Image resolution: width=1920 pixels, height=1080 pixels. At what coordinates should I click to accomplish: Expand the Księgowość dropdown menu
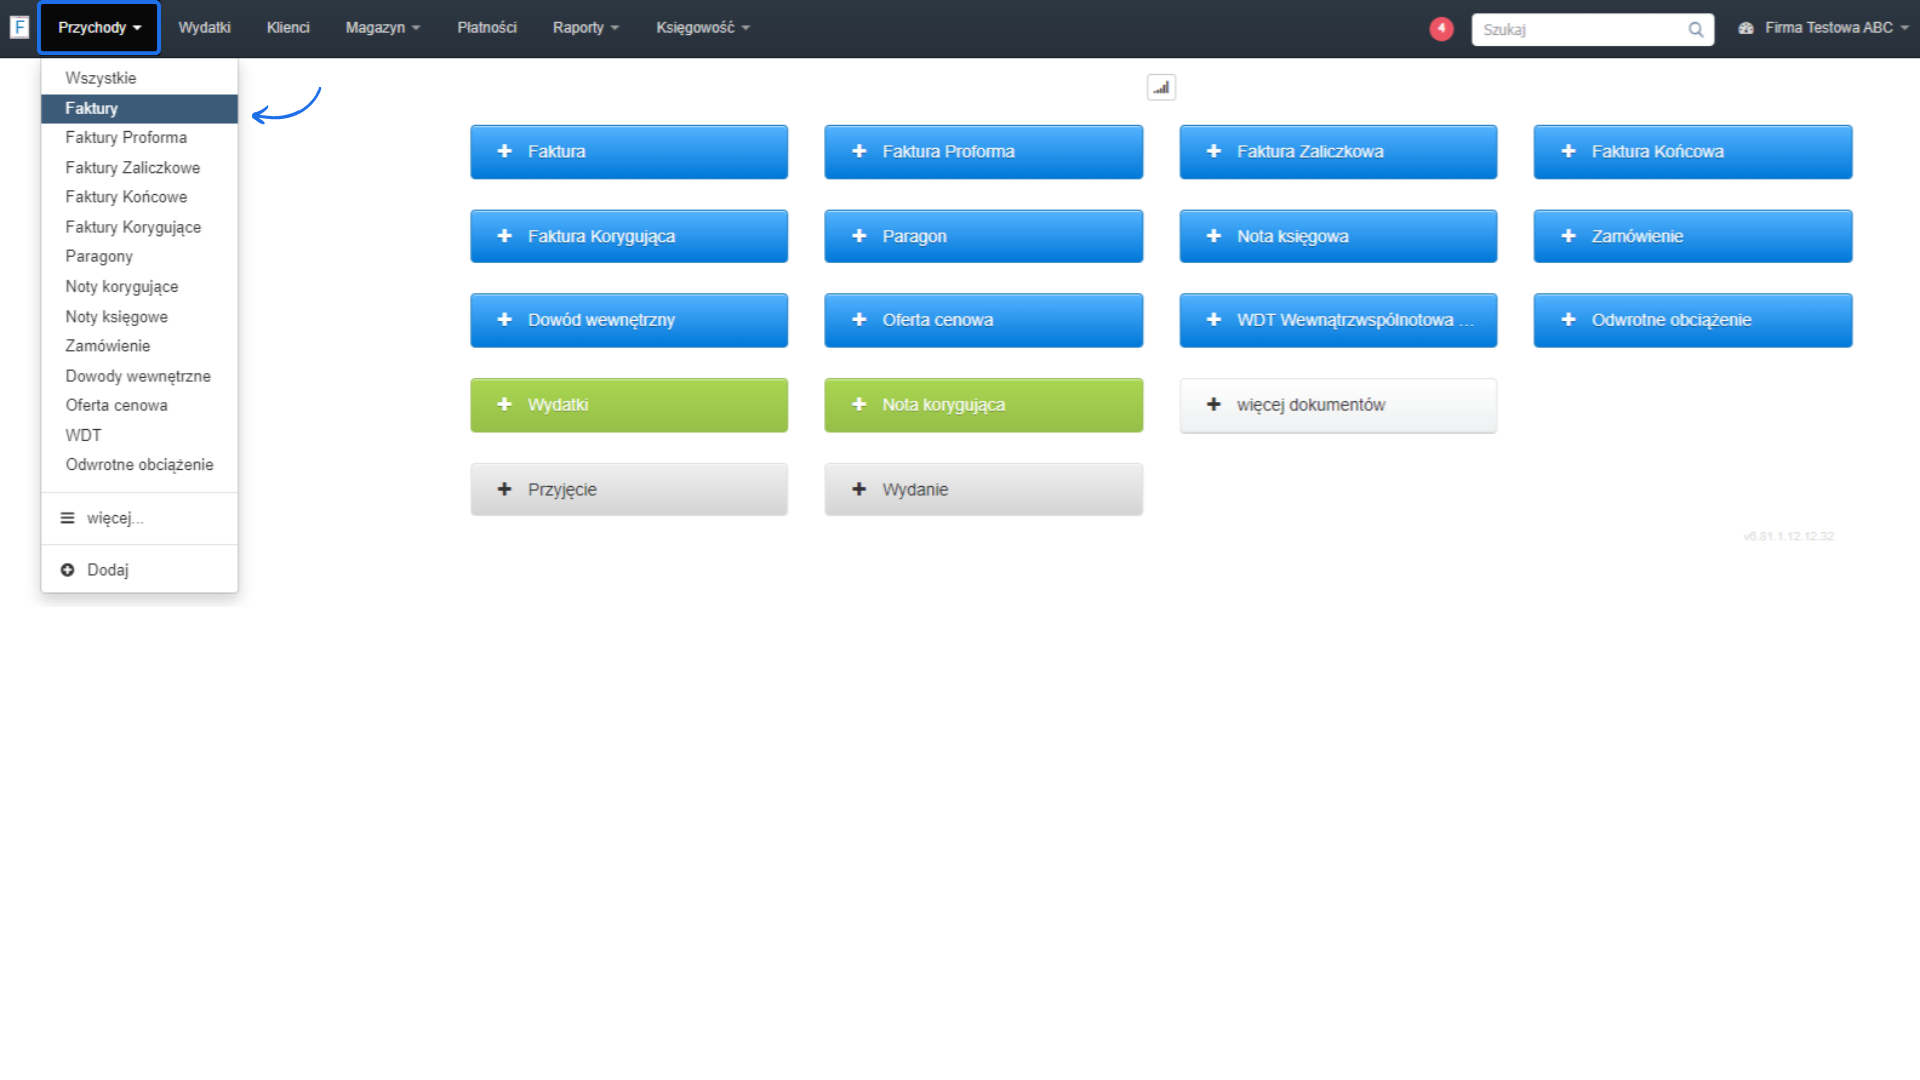702,28
